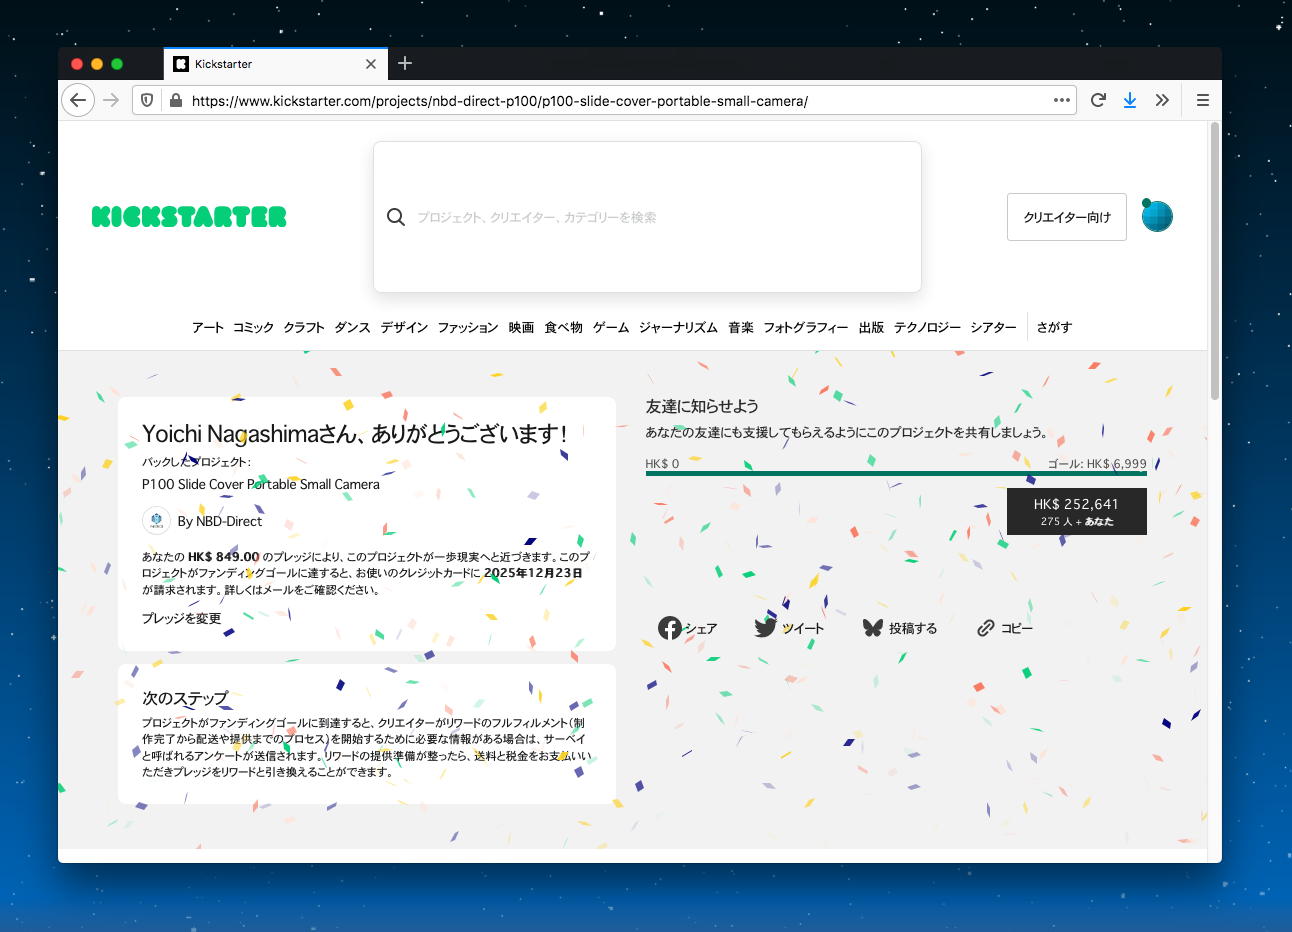Open the テクノロジー category
This screenshot has height=932, width=1292.
[x=927, y=327]
